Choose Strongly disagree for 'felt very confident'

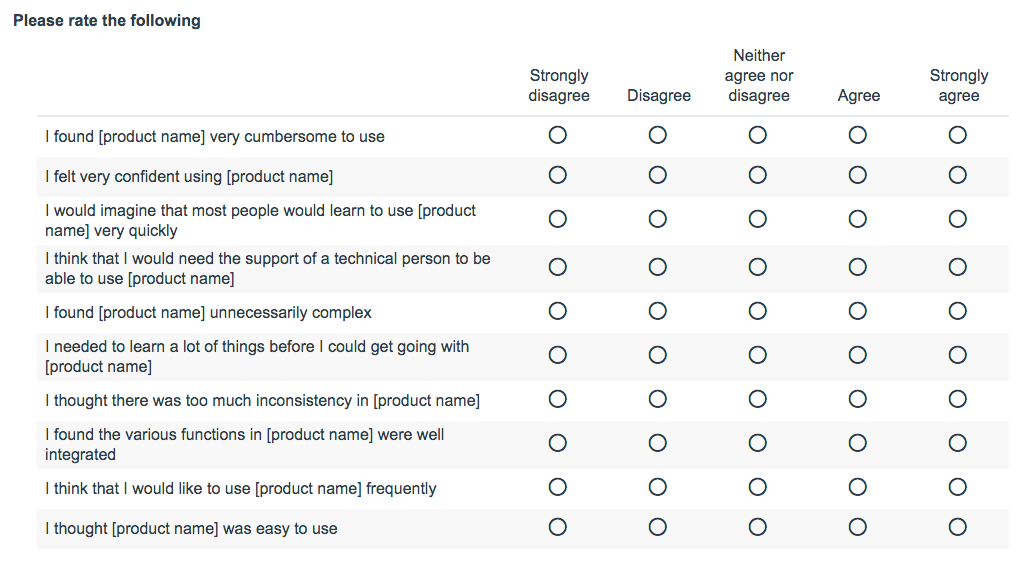click(x=558, y=175)
